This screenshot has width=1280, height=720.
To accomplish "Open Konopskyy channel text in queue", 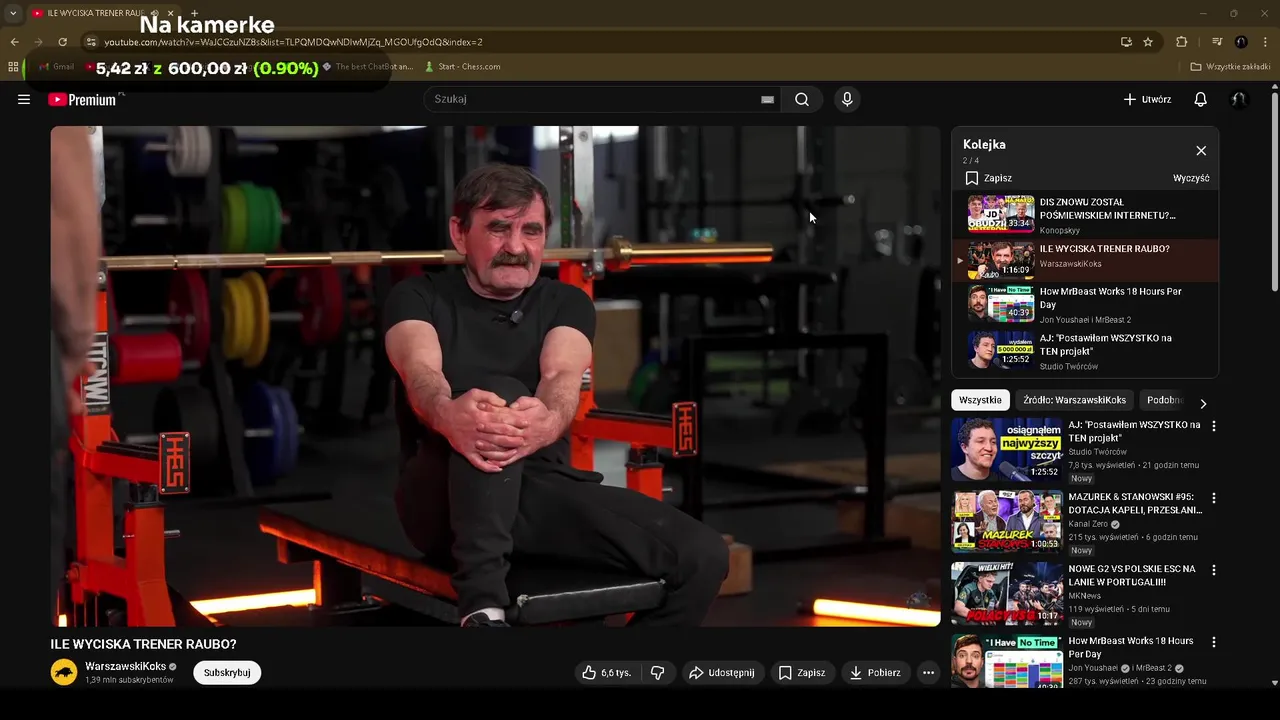I will click(x=1060, y=231).
